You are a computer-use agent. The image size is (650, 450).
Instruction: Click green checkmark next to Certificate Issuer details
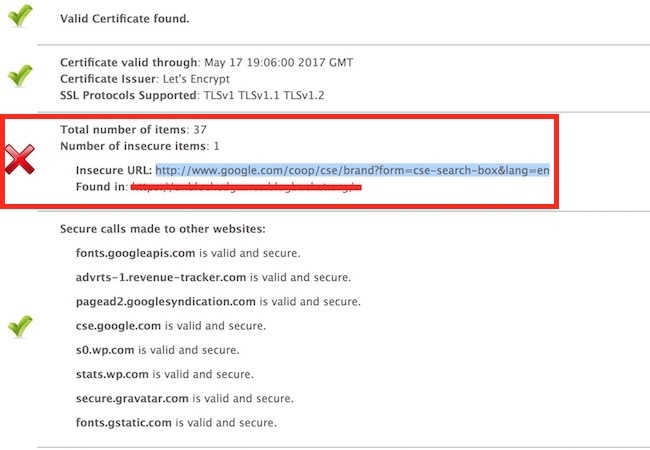coord(20,75)
